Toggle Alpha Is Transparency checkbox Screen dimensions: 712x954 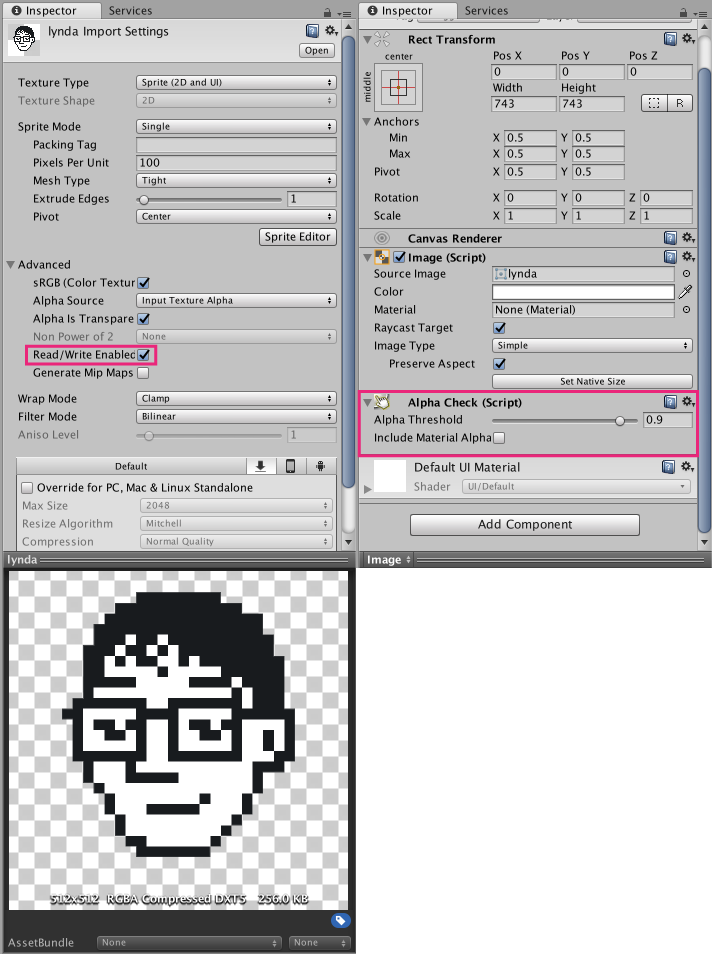[x=144, y=319]
